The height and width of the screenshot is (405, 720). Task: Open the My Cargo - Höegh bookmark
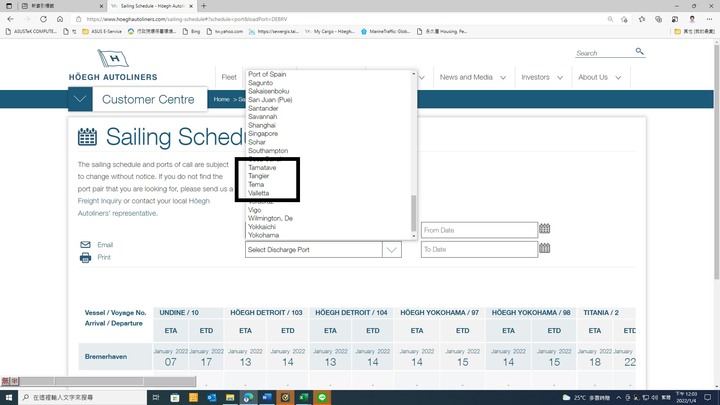(x=330, y=32)
